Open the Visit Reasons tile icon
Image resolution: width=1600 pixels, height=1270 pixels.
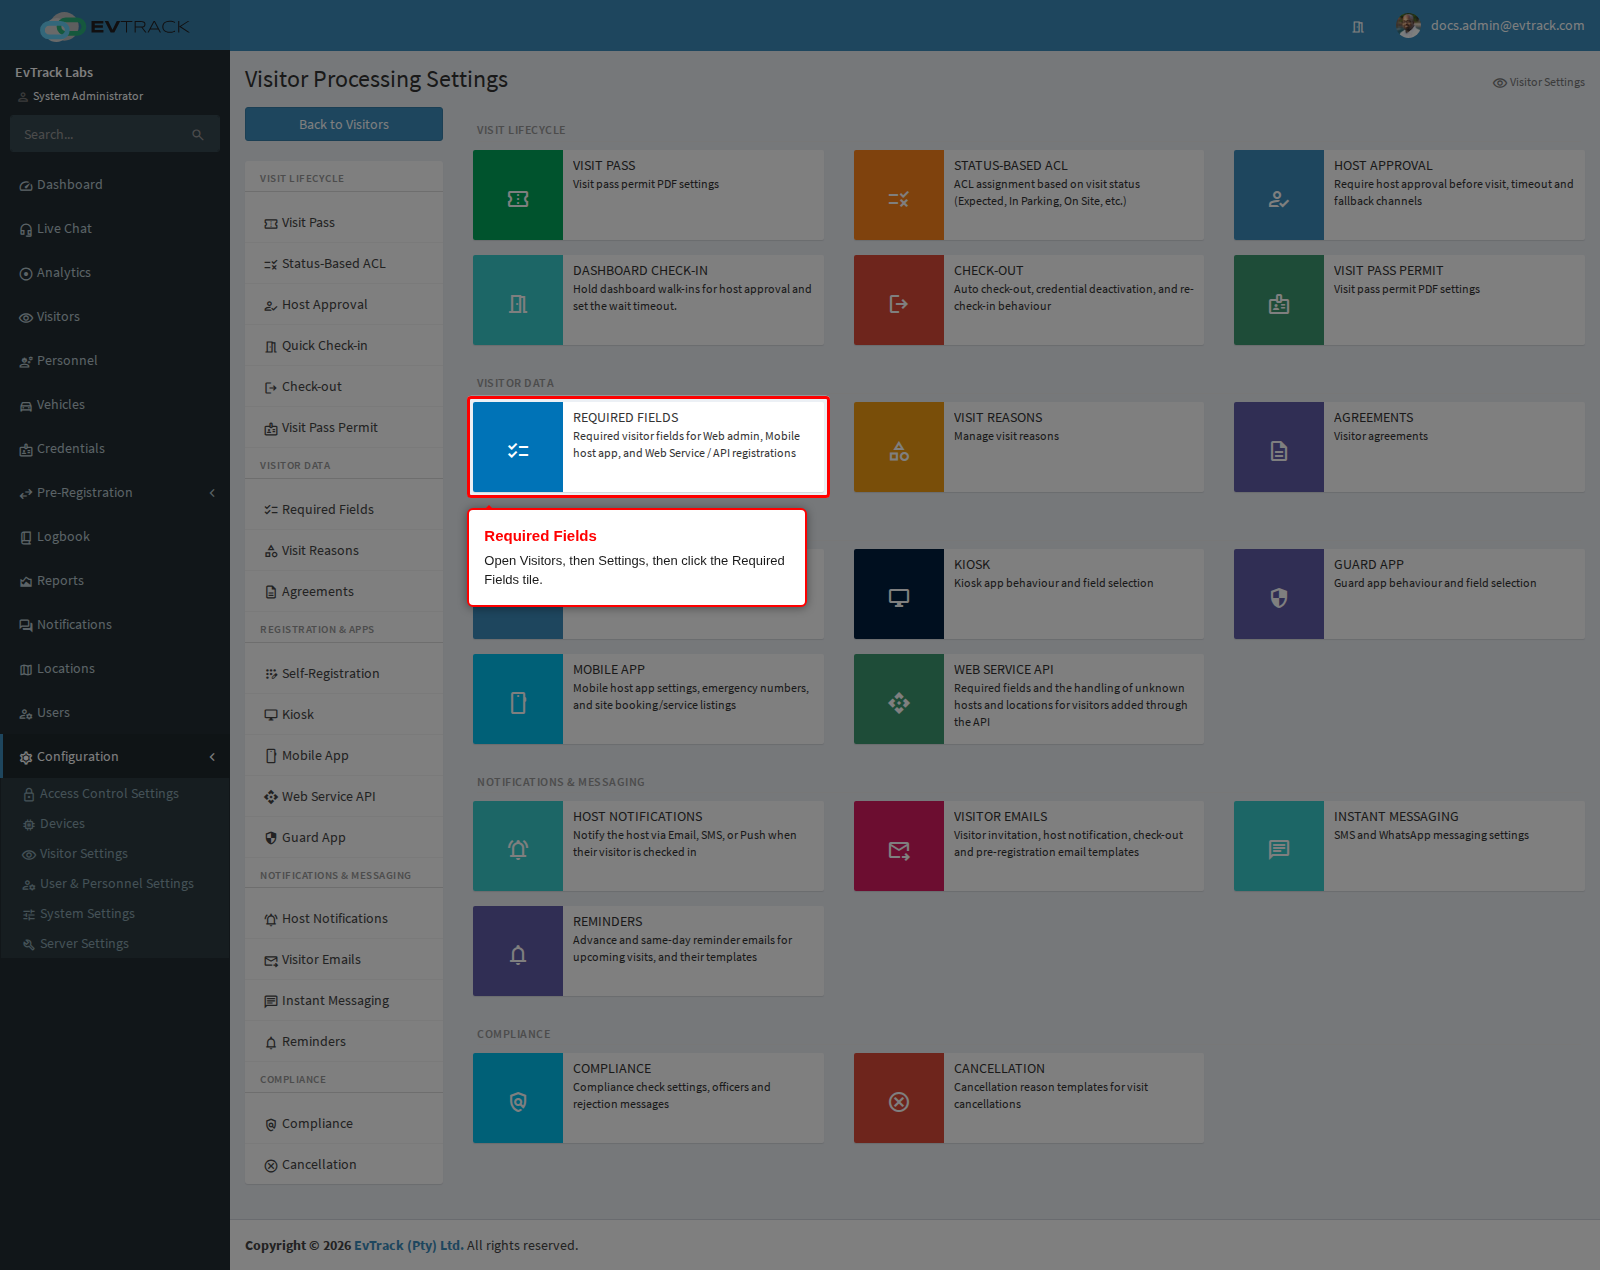899,447
